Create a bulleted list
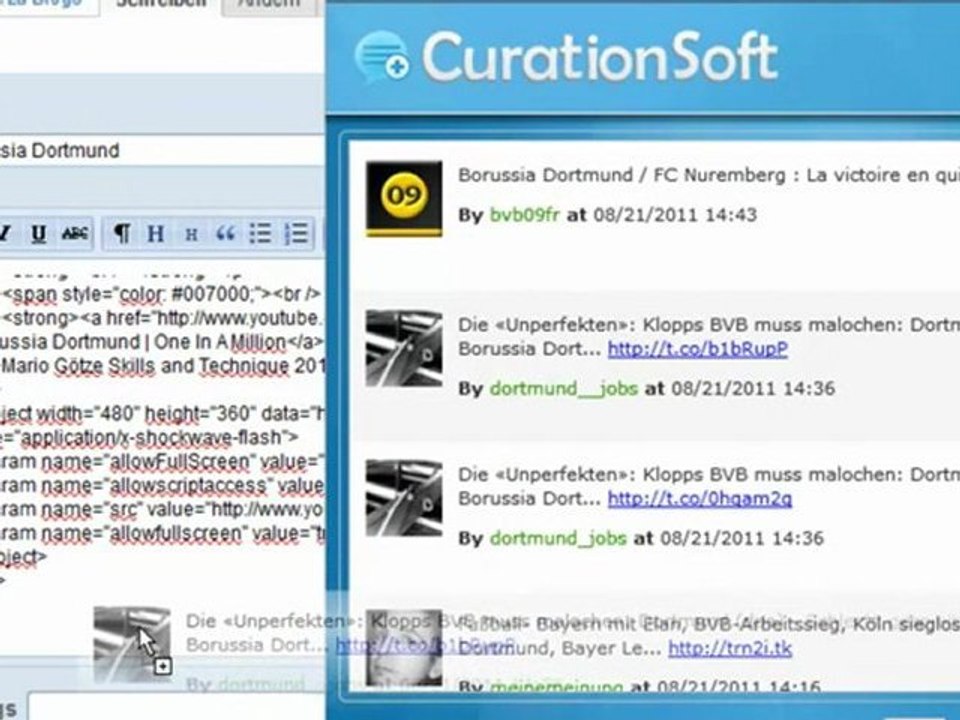Image resolution: width=960 pixels, height=720 pixels. coord(260,233)
